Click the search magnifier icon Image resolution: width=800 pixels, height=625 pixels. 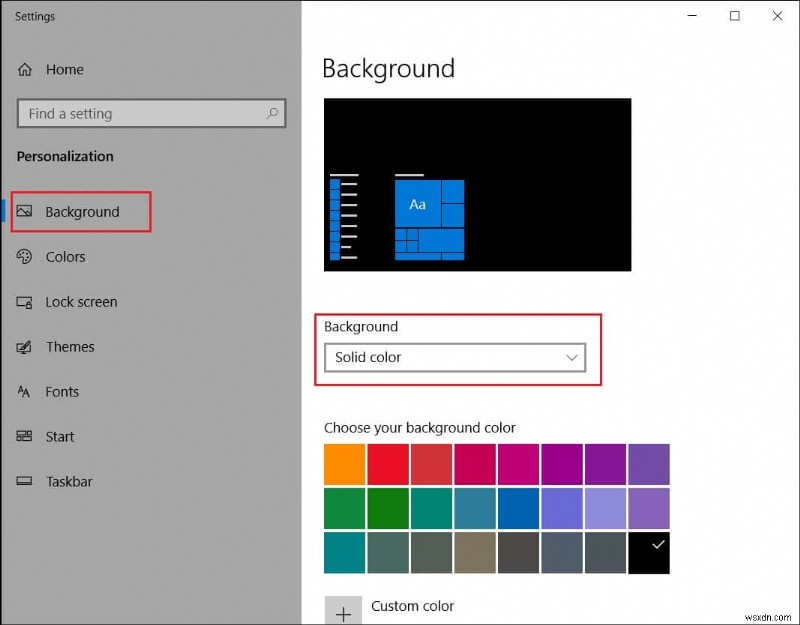pyautogui.click(x=272, y=113)
